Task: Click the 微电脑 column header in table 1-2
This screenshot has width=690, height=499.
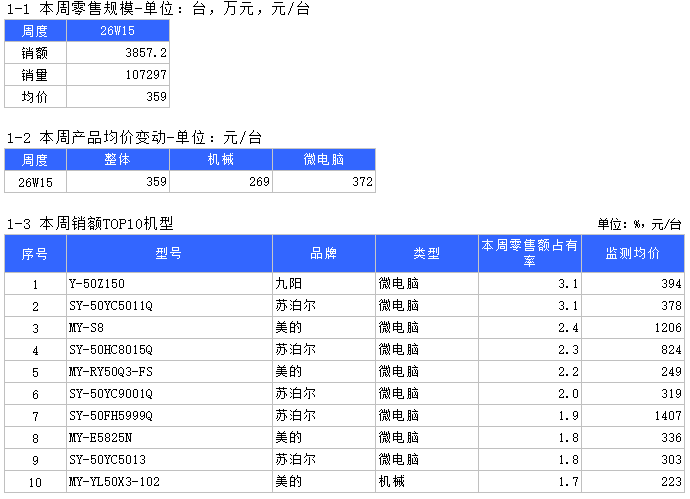Action: [x=324, y=159]
